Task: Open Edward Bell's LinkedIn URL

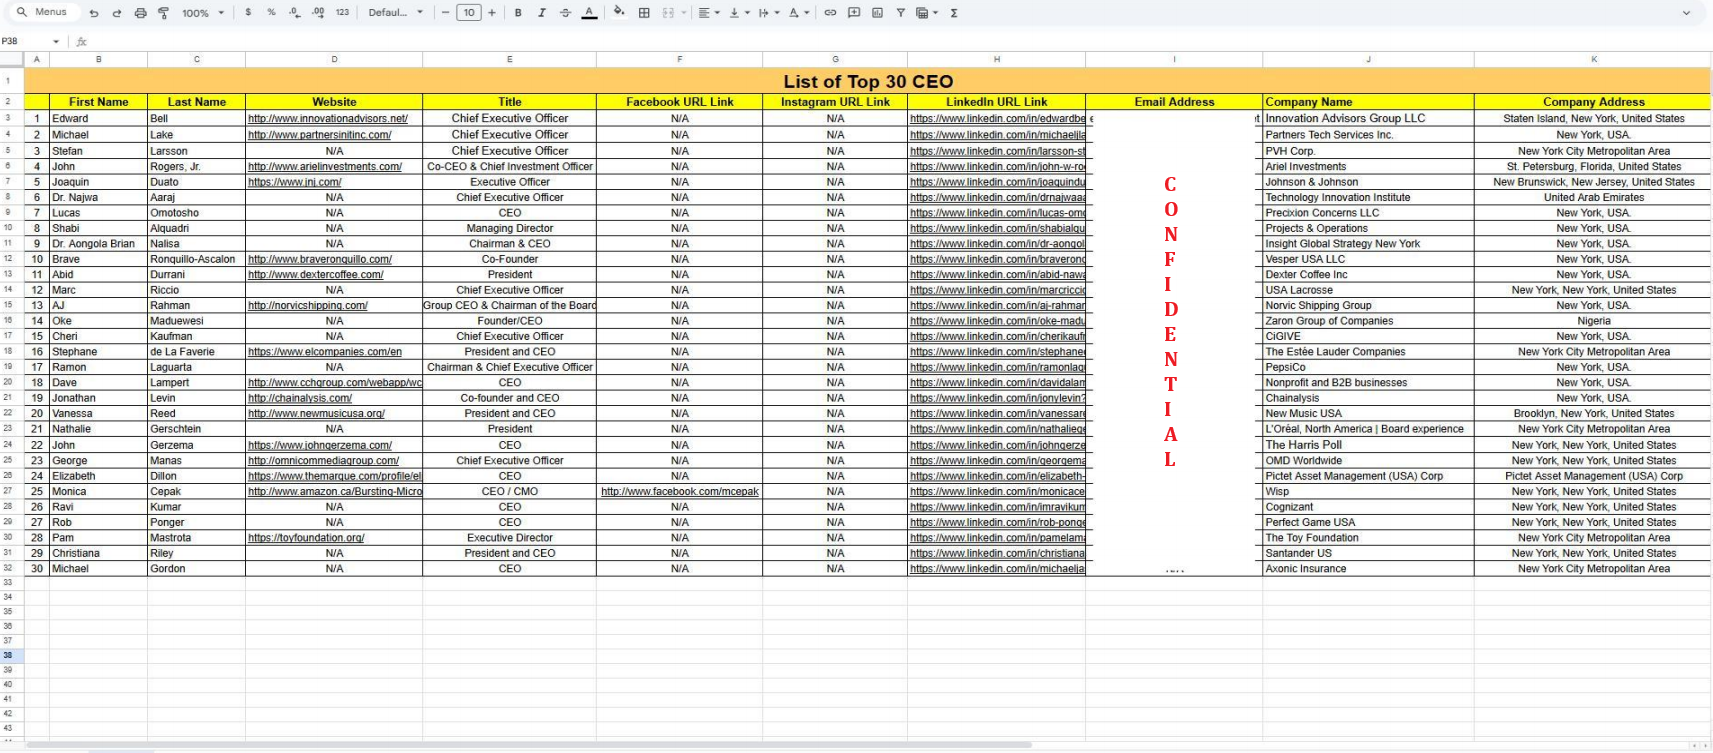Action: (x=997, y=118)
